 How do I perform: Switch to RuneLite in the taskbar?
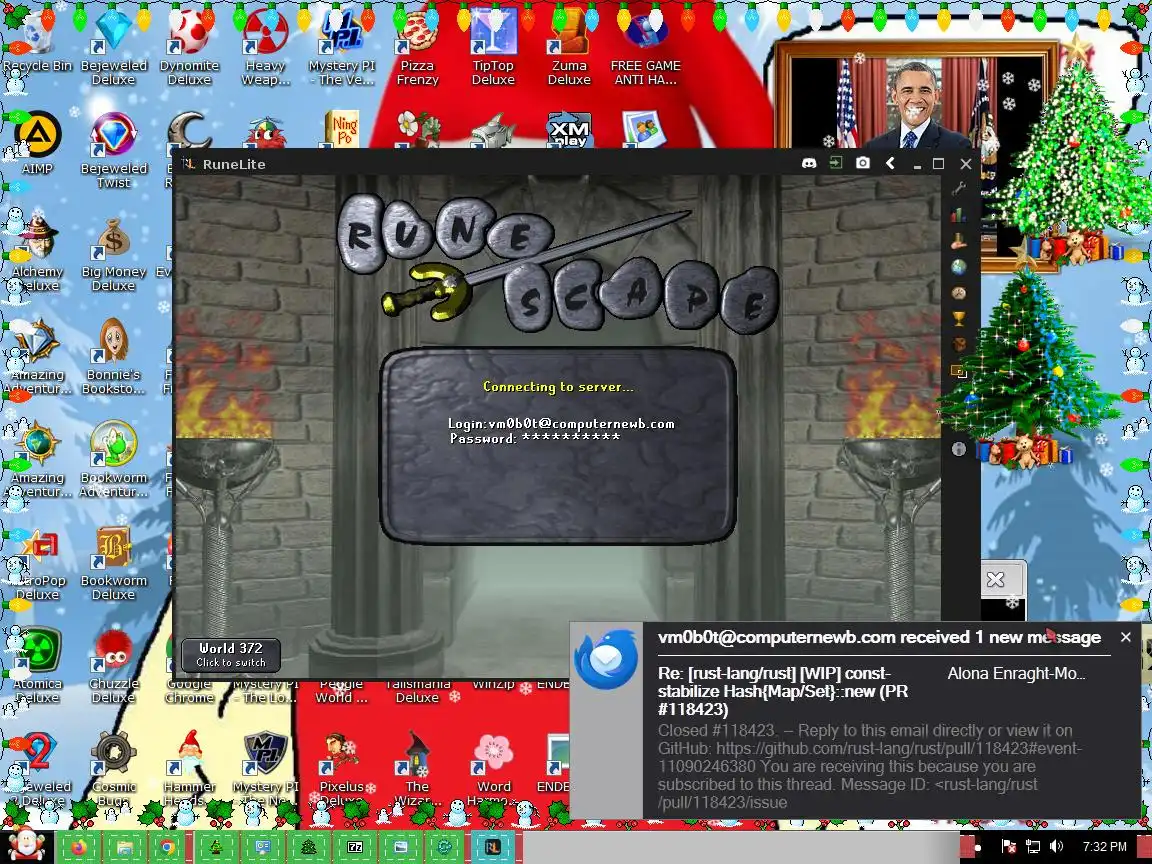(x=492, y=847)
